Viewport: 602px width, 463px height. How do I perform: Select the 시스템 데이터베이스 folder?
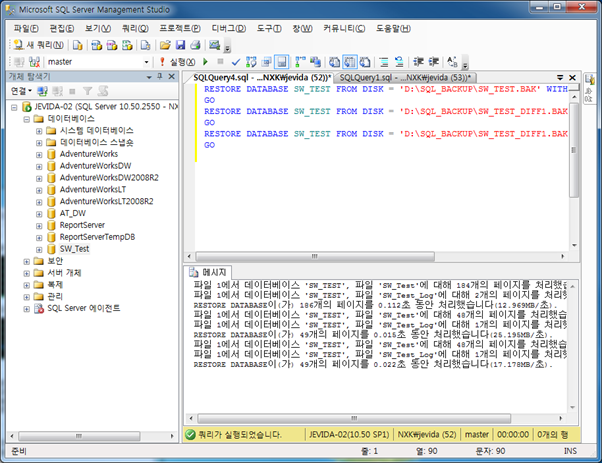[97, 130]
